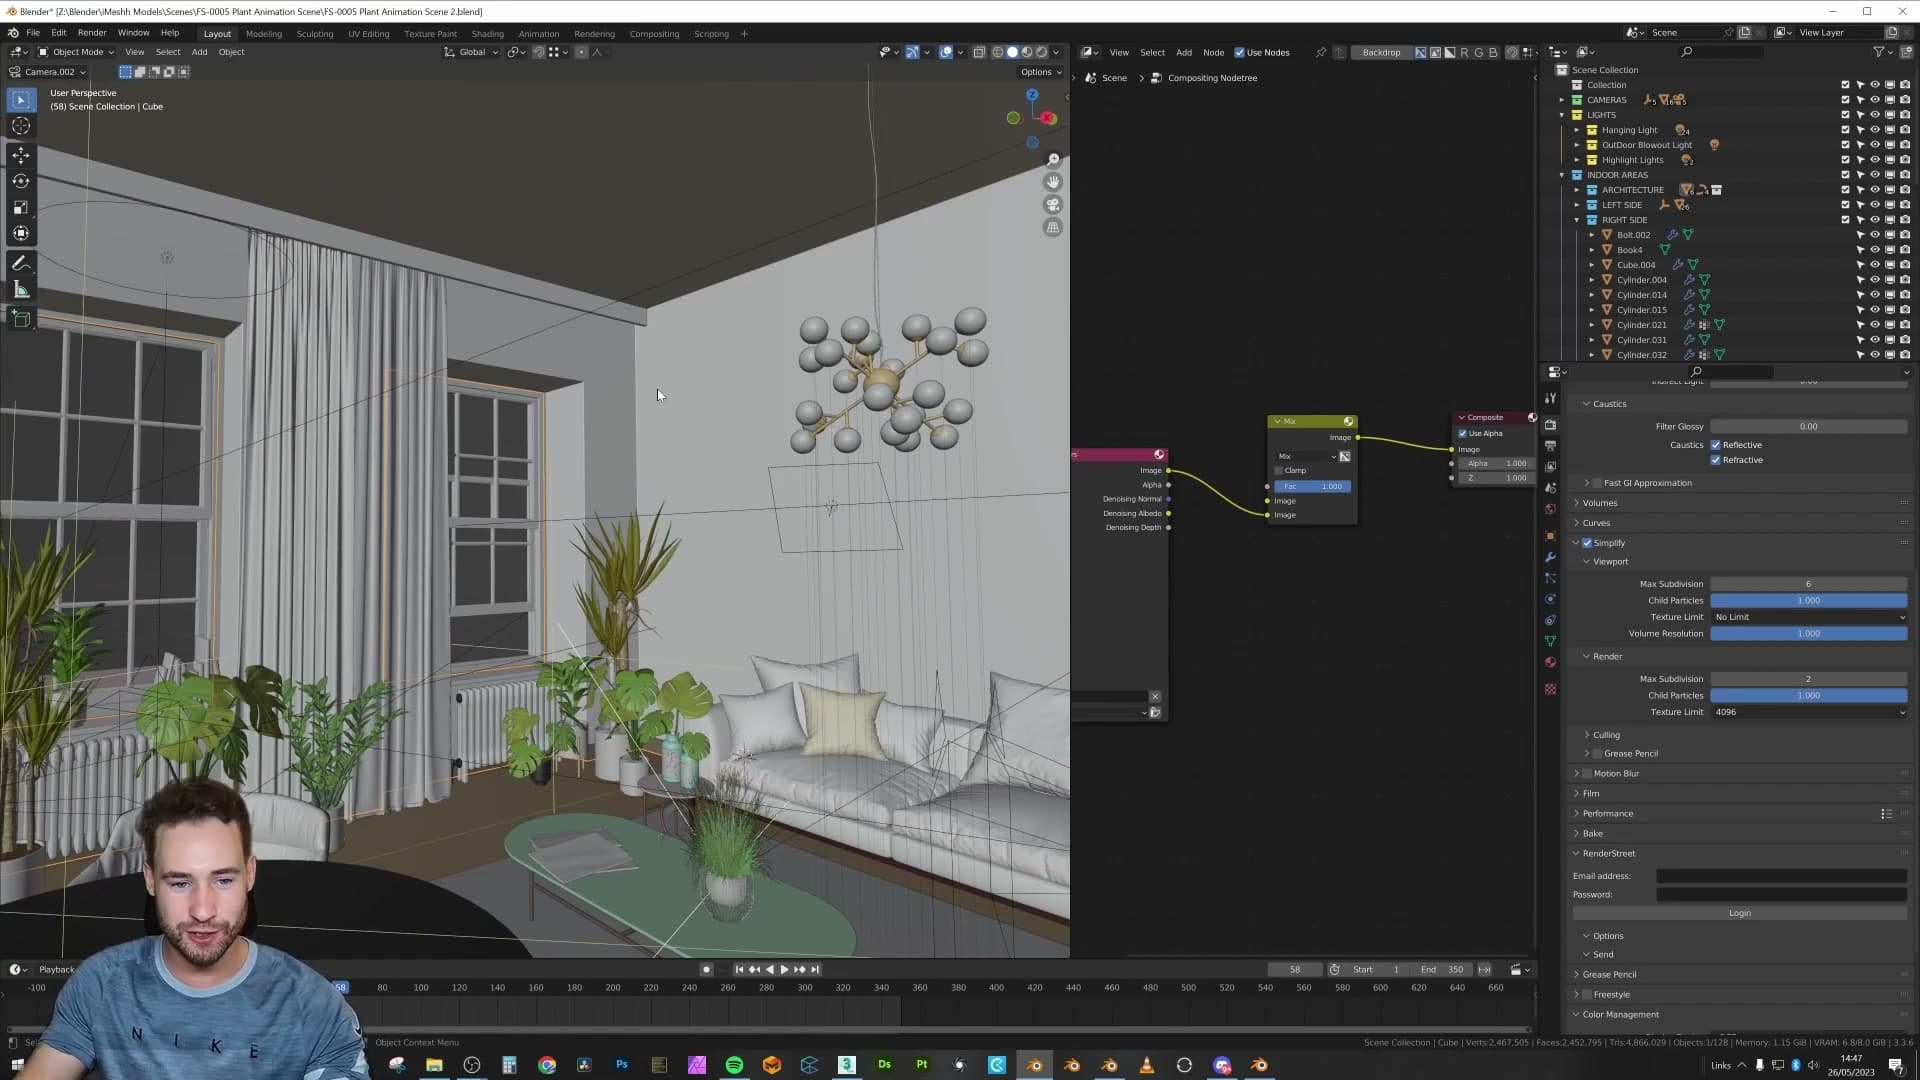The image size is (1920, 1080).
Task: Click the RenderStreet Login button
Action: [1739, 913]
